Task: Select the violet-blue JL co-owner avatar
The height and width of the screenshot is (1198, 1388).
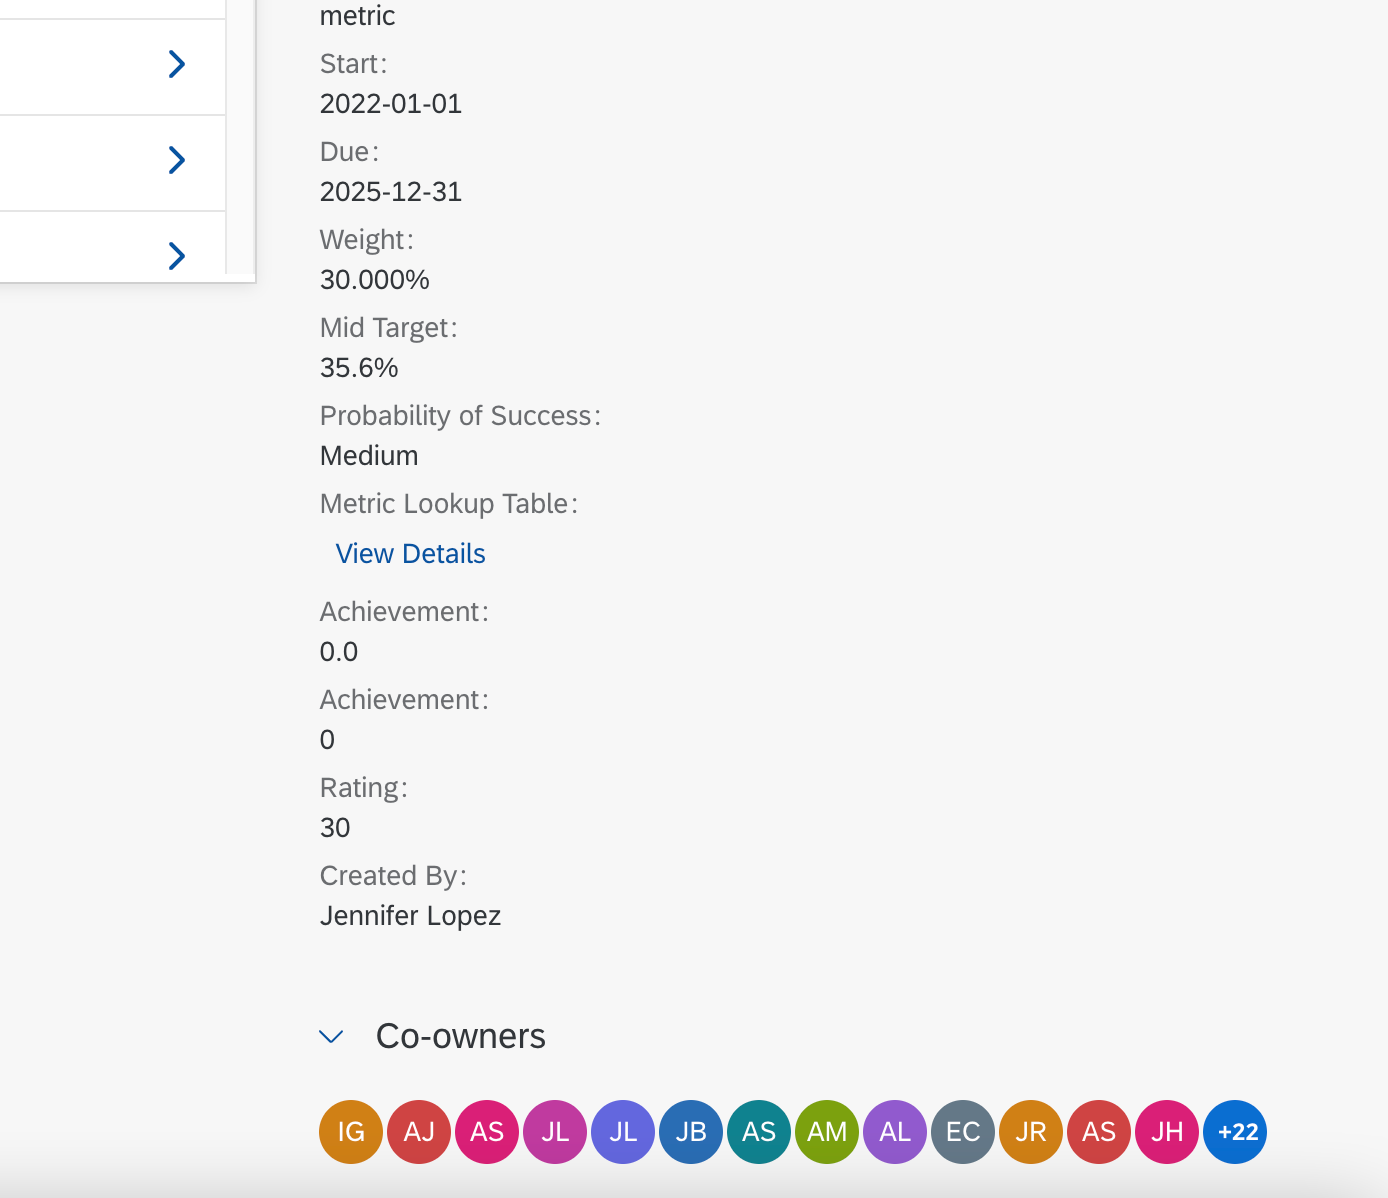Action: (623, 1132)
